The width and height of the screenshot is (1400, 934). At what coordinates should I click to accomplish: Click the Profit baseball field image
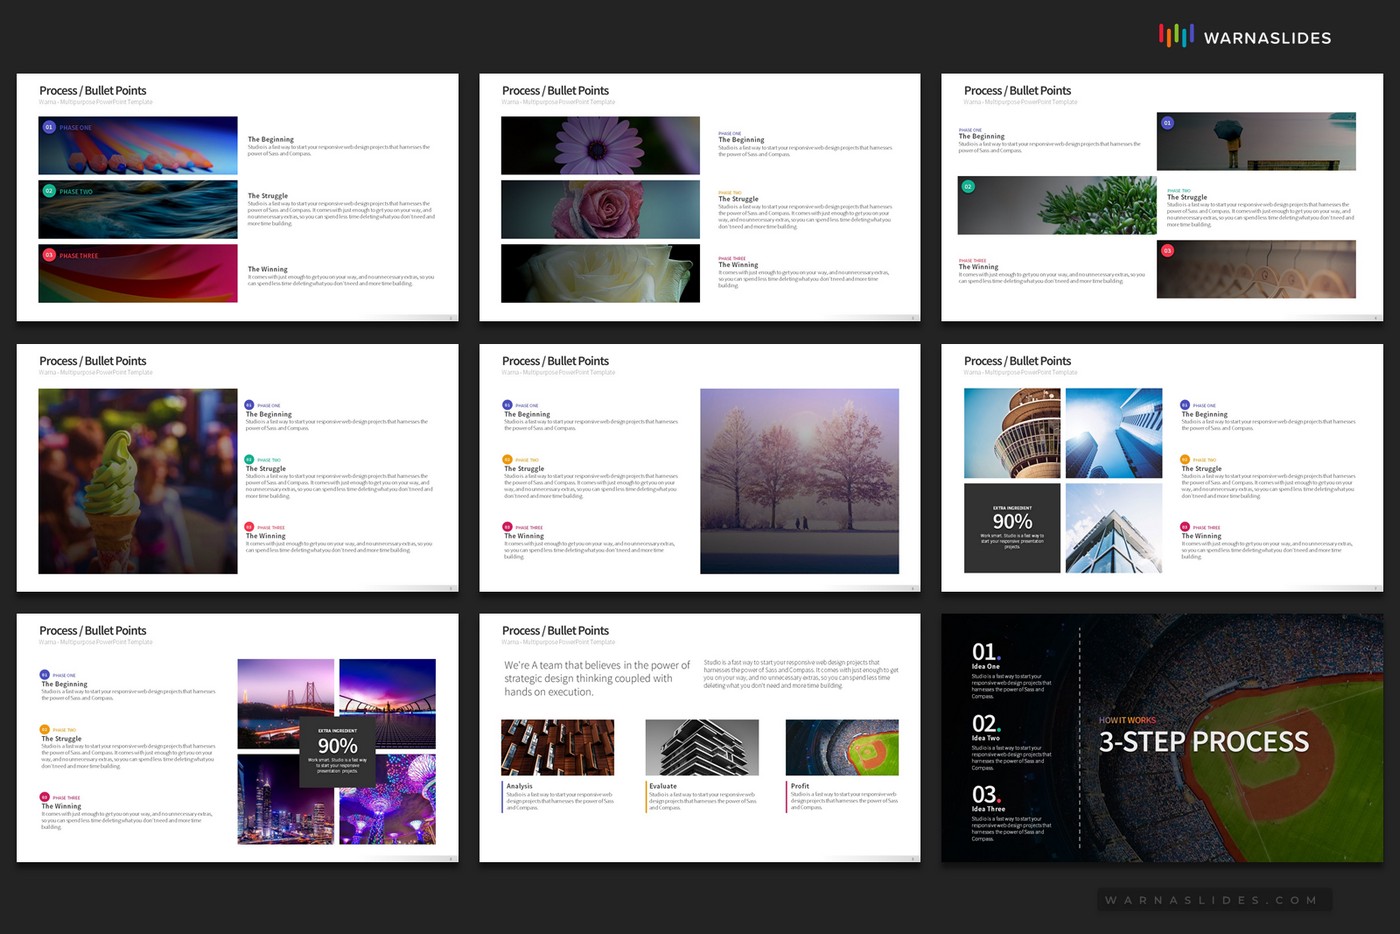coord(843,746)
